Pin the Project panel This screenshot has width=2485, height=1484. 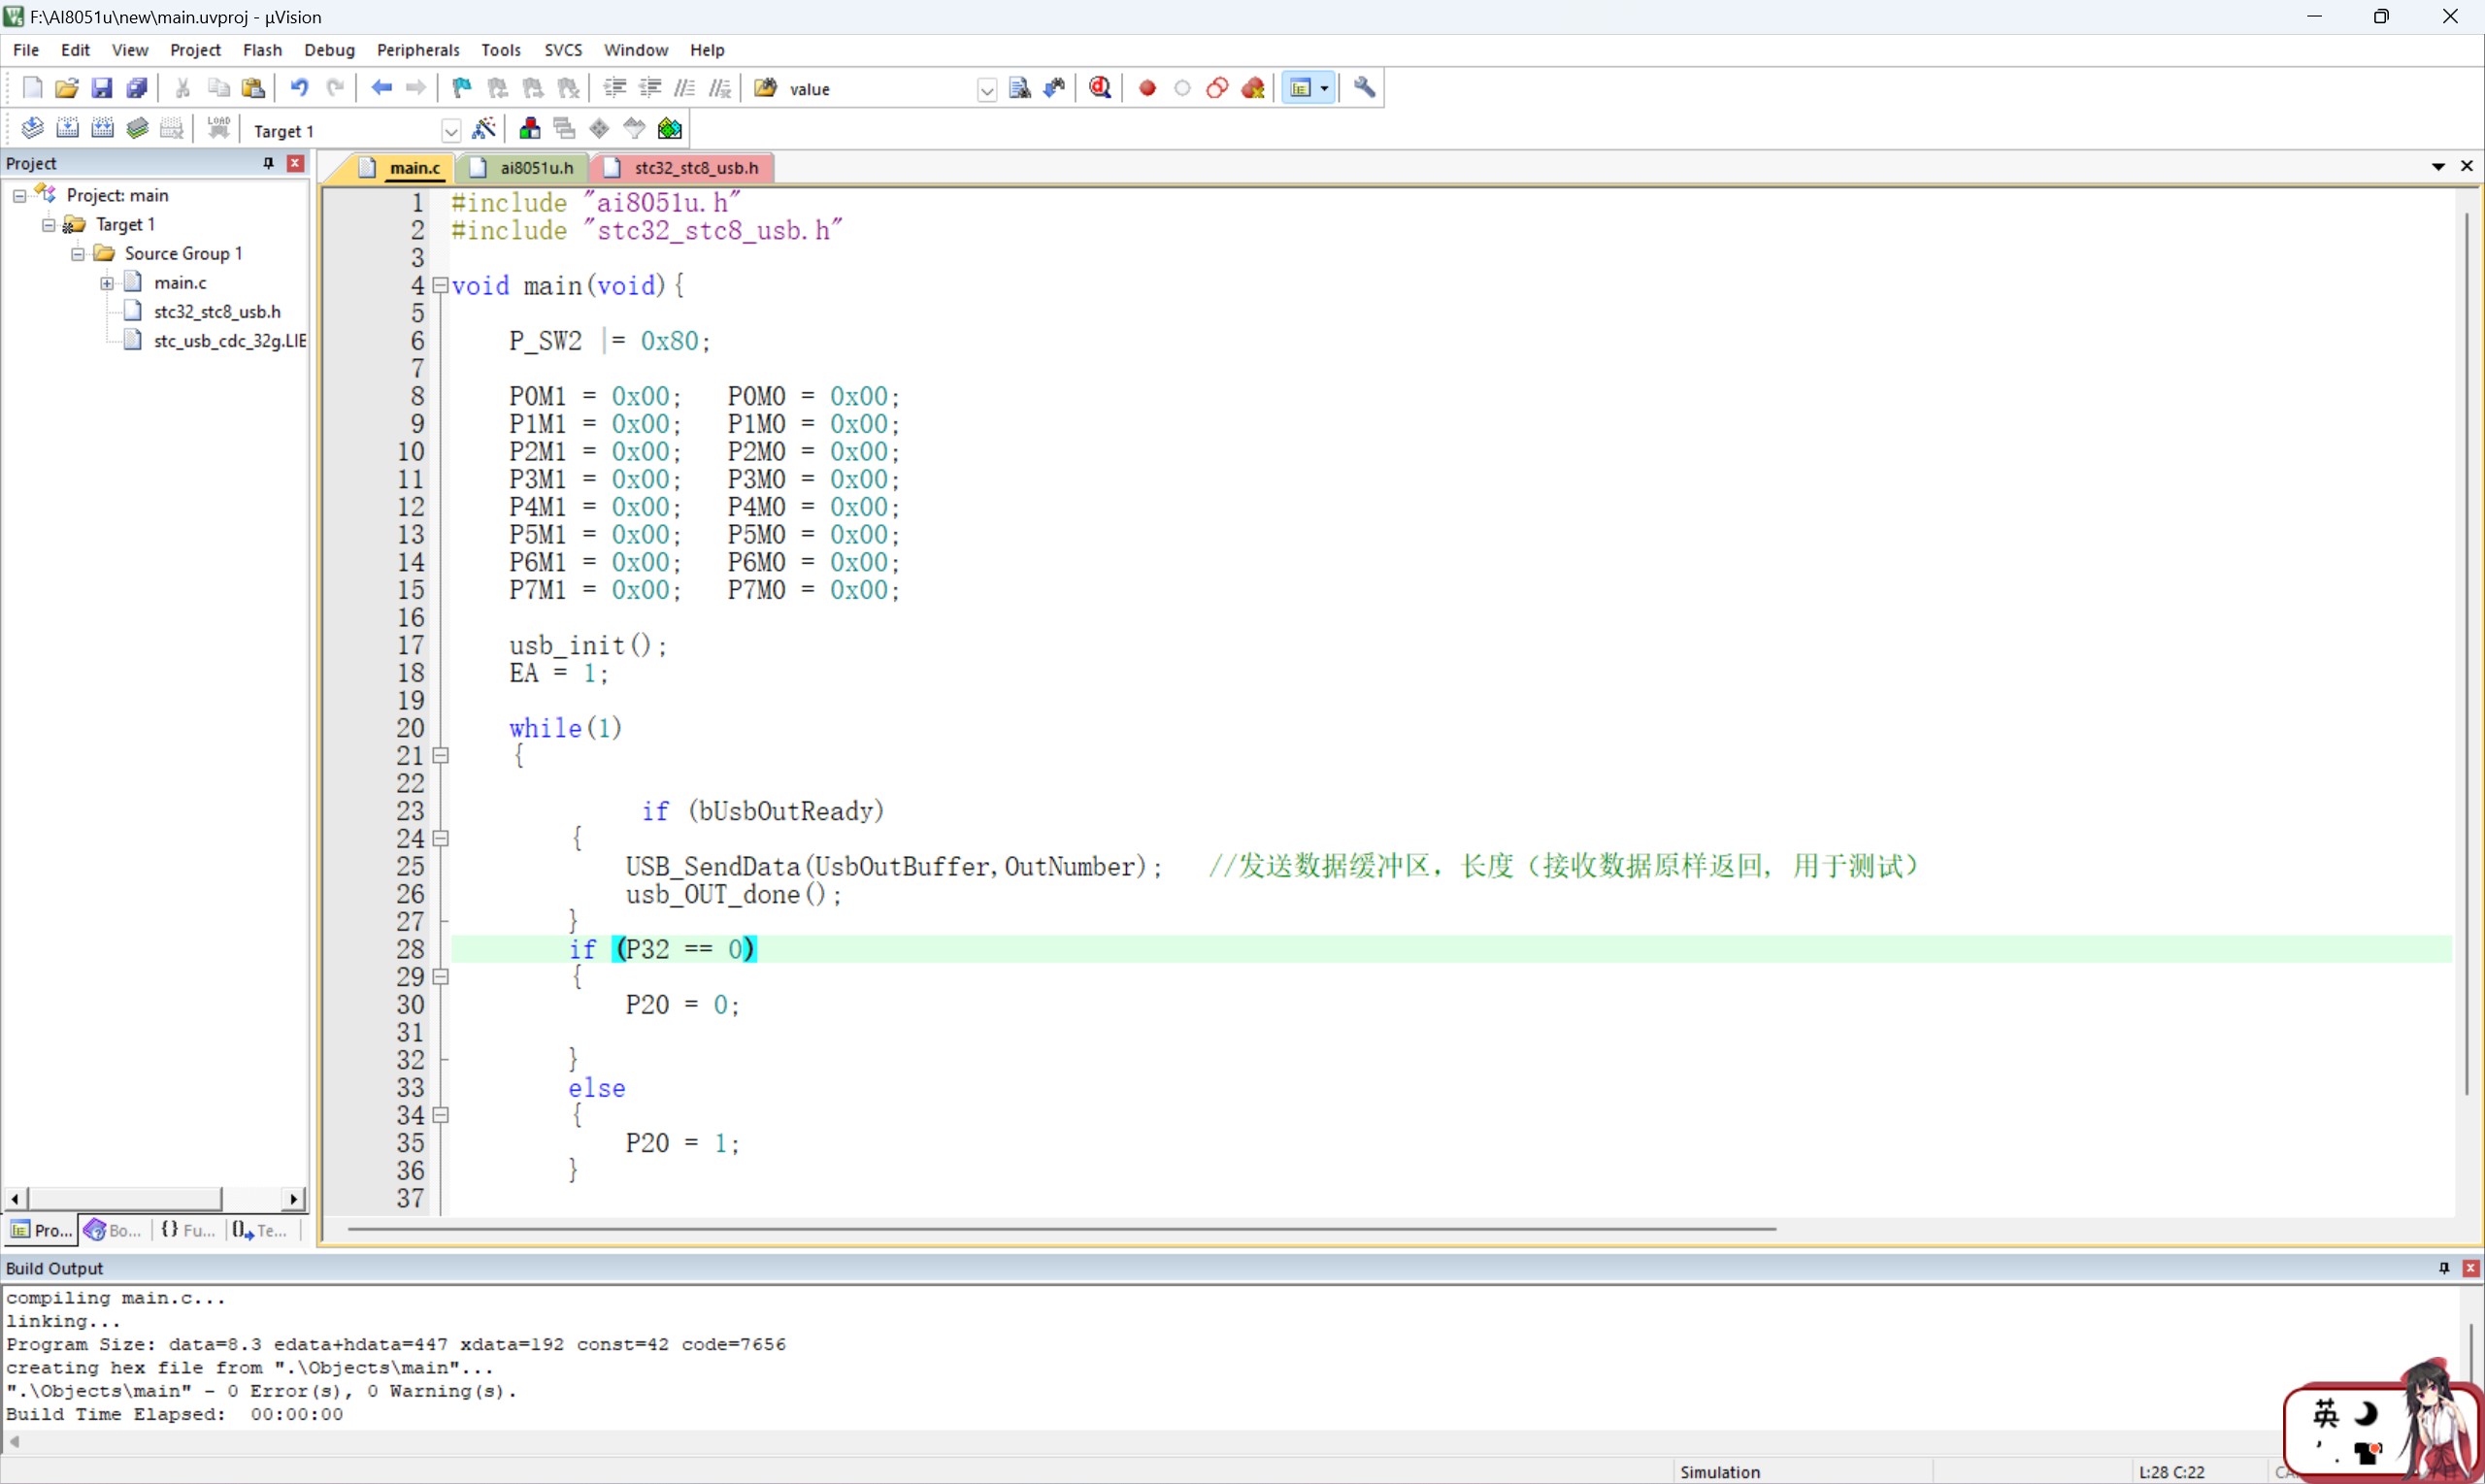pos(268,163)
